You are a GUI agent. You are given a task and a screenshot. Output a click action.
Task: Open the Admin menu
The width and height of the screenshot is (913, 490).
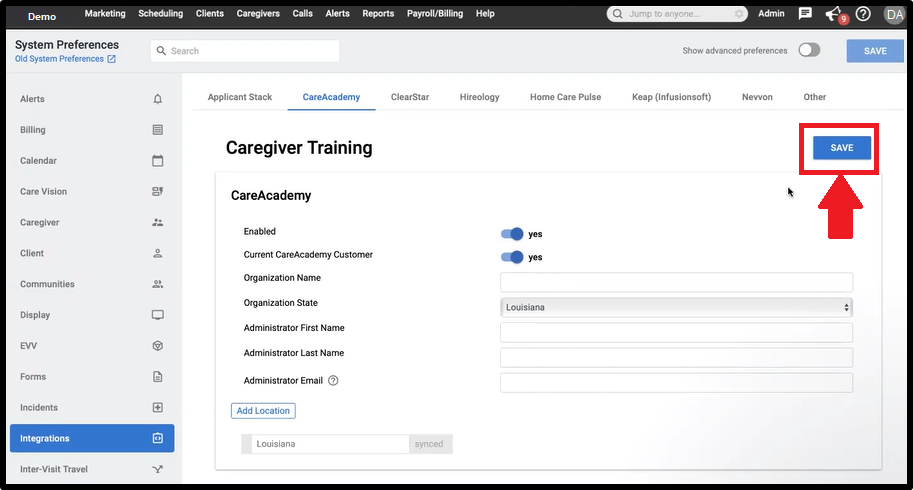(x=771, y=13)
